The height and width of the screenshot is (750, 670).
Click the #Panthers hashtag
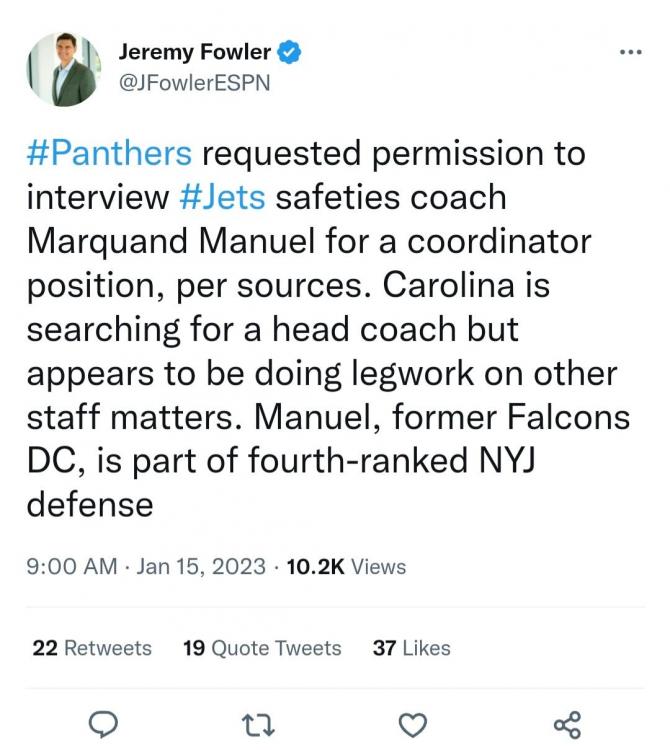109,154
